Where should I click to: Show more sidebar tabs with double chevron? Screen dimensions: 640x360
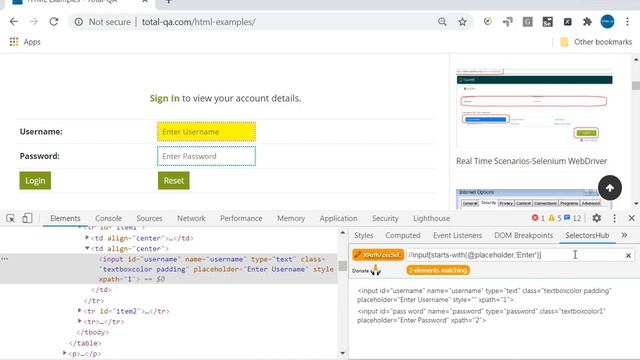click(x=624, y=235)
